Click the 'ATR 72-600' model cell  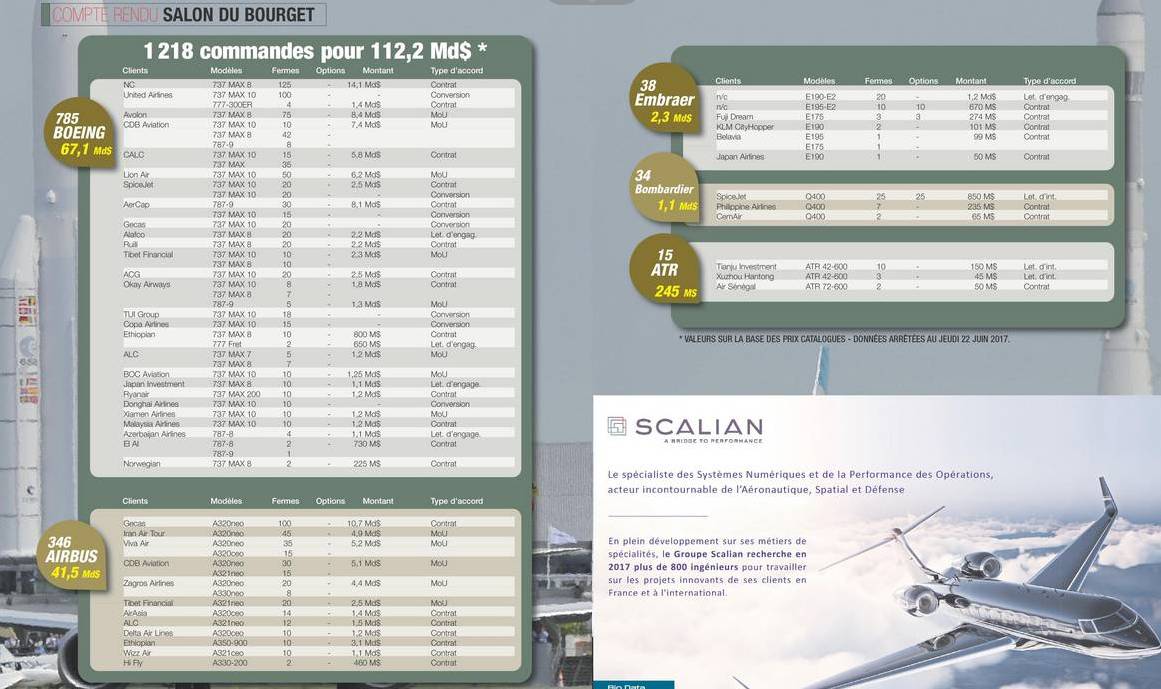click(x=826, y=286)
